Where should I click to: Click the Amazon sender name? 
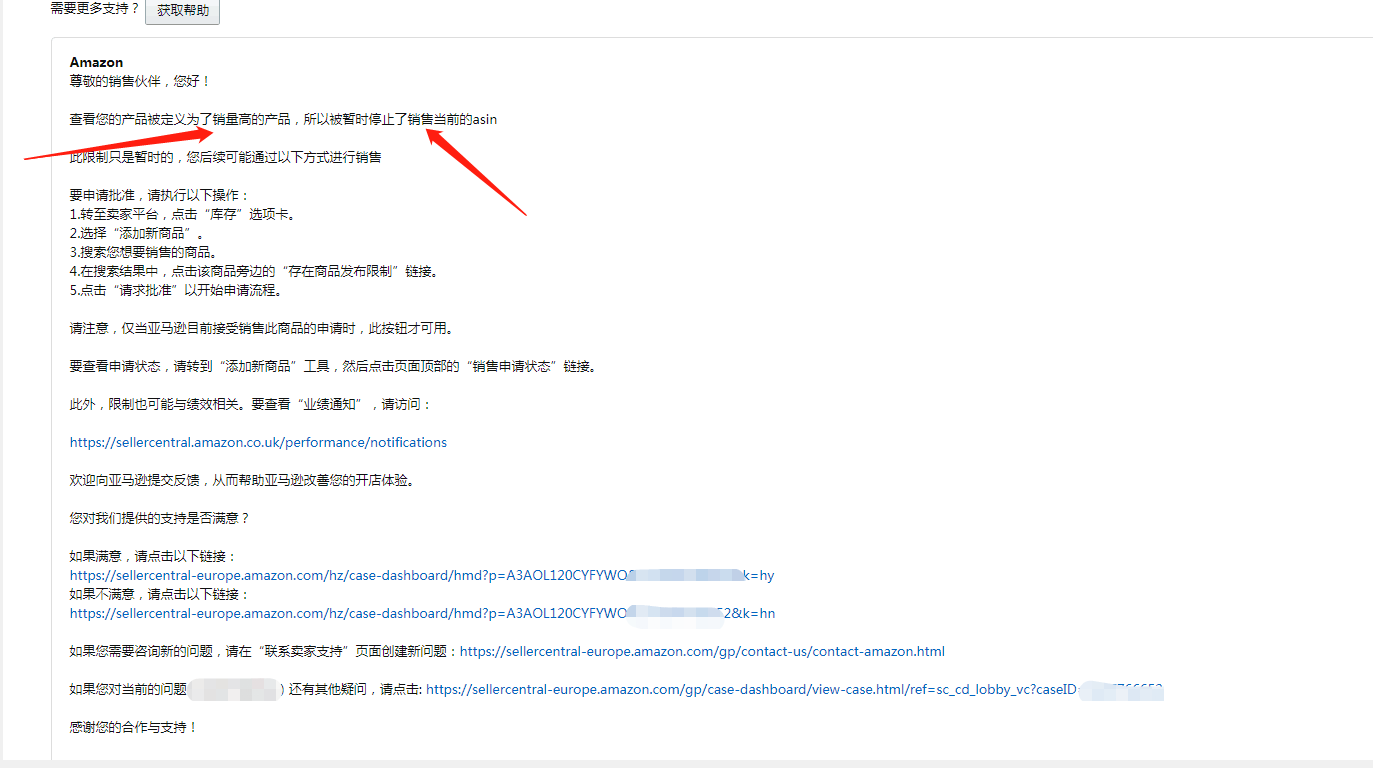click(x=96, y=62)
